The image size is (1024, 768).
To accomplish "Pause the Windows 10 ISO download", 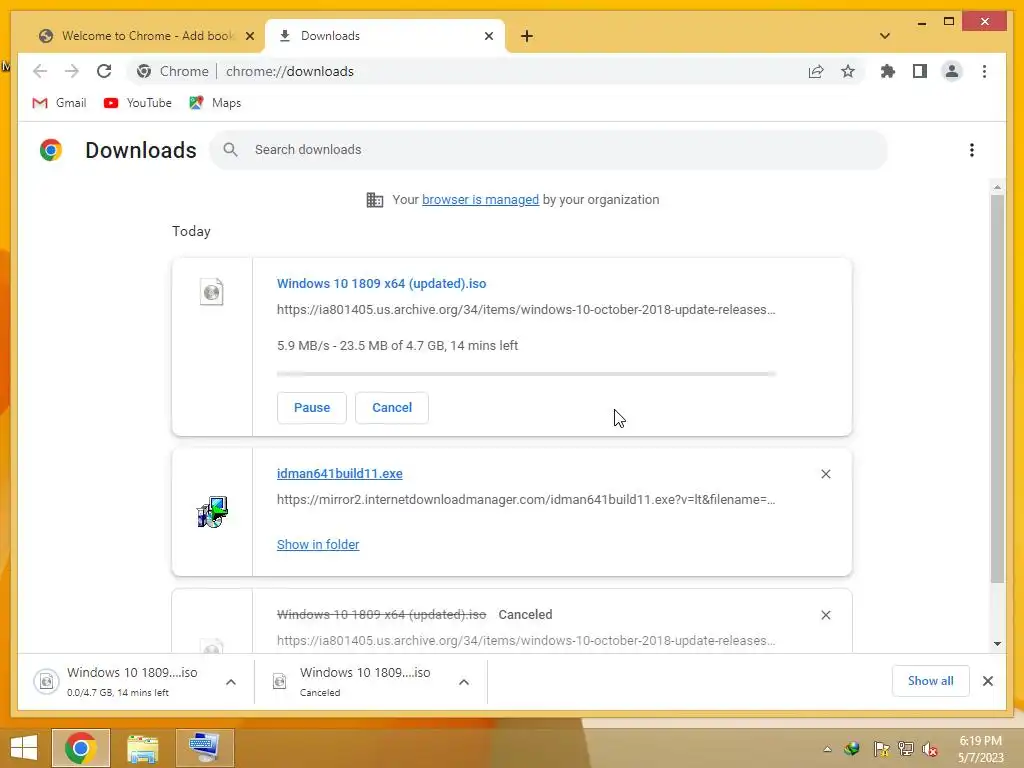I will pos(312,408).
